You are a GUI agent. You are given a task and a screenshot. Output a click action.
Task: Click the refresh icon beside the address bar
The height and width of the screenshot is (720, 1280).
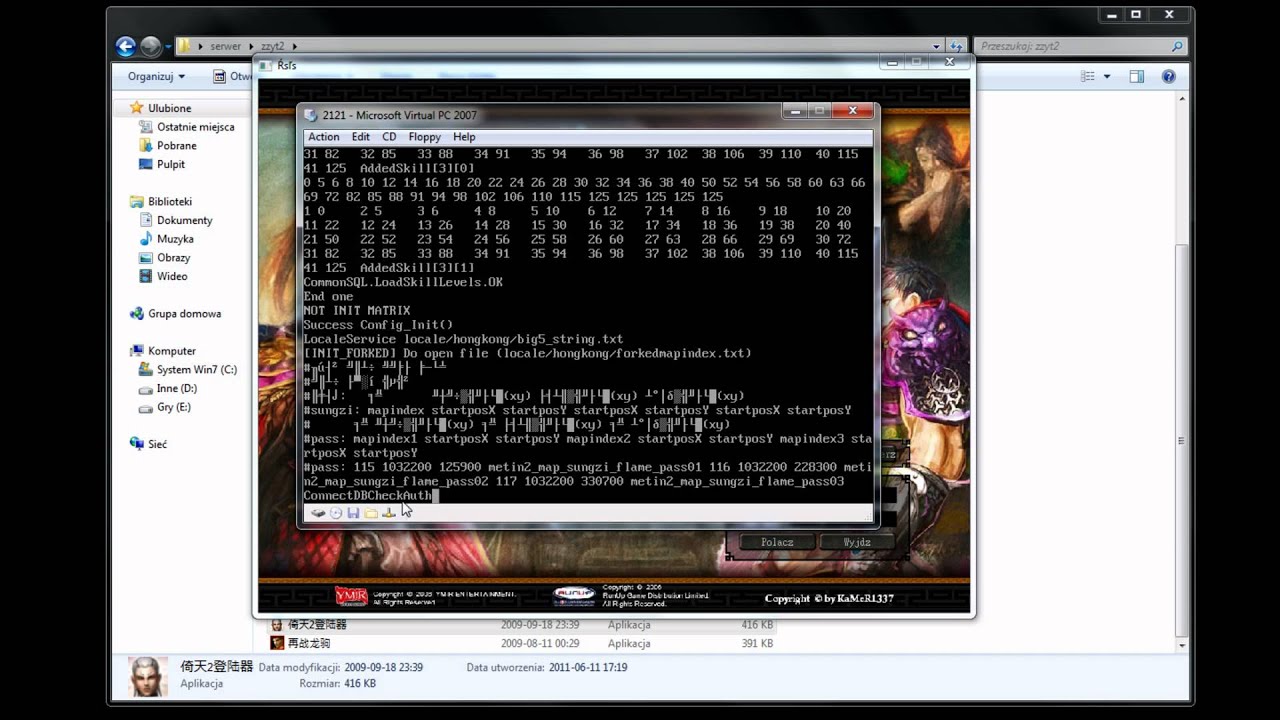pos(957,46)
